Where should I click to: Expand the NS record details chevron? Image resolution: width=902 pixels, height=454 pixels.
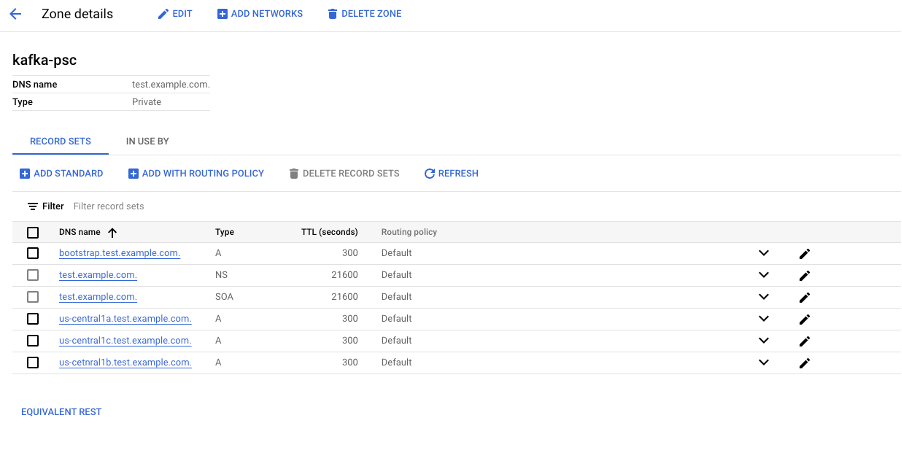[x=764, y=275]
